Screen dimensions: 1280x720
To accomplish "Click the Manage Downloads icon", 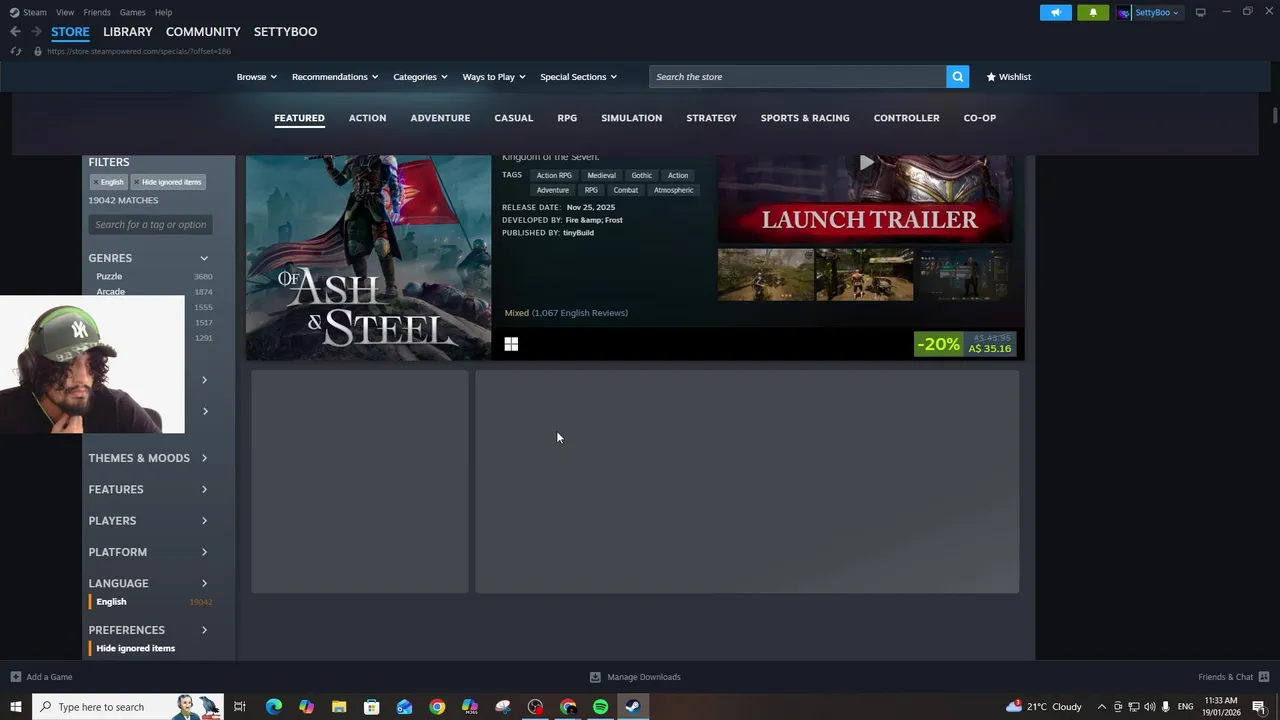I will (x=596, y=677).
